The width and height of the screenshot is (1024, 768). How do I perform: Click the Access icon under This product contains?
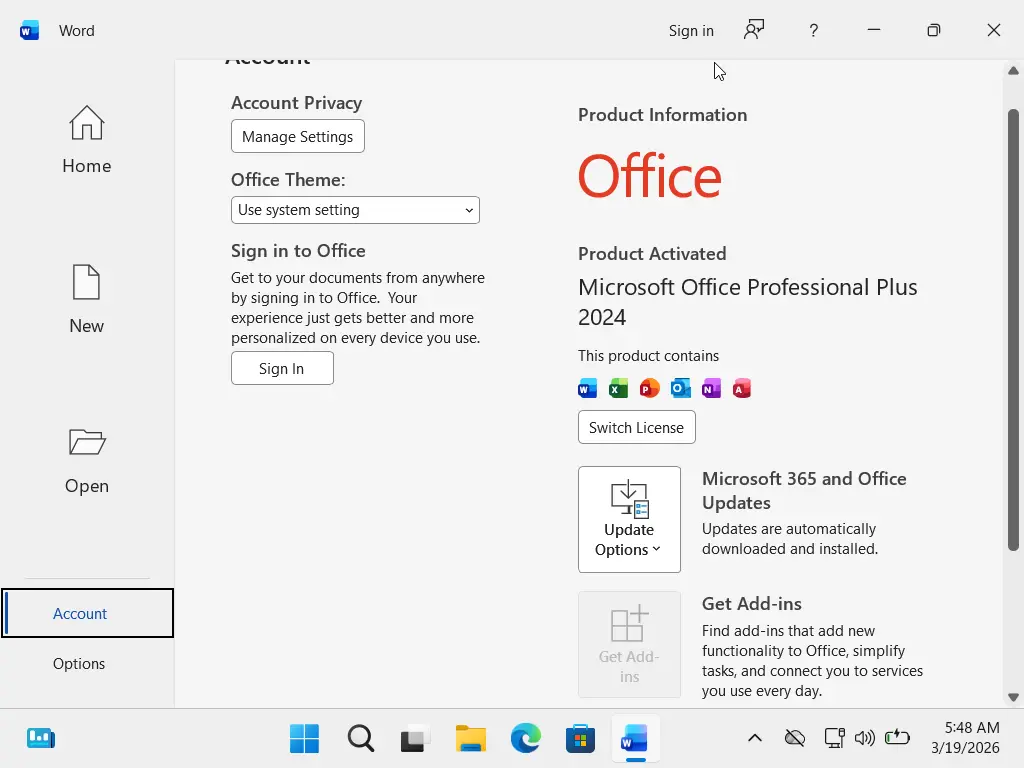tap(742, 389)
